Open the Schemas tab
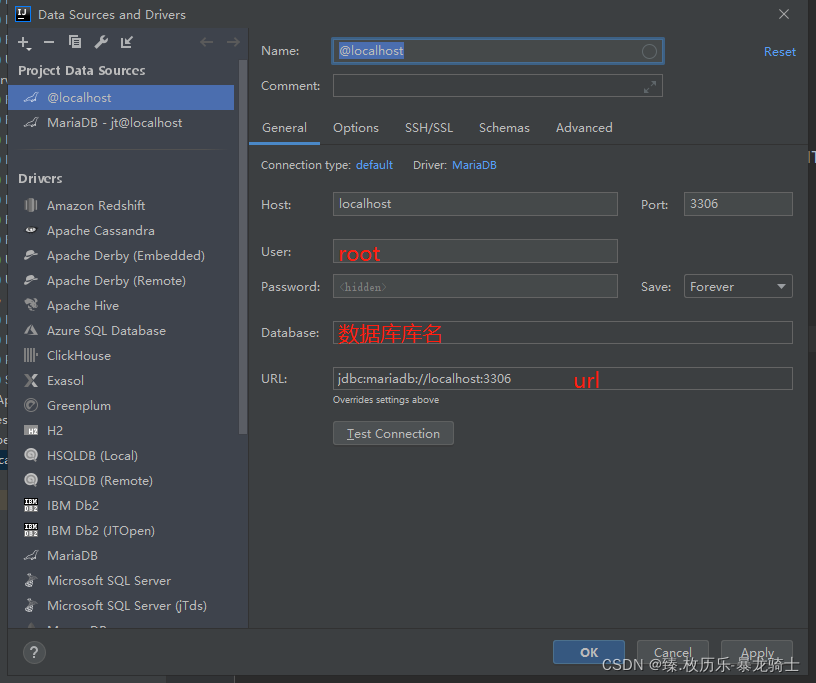Screen dimensions: 816x683 (x=504, y=128)
